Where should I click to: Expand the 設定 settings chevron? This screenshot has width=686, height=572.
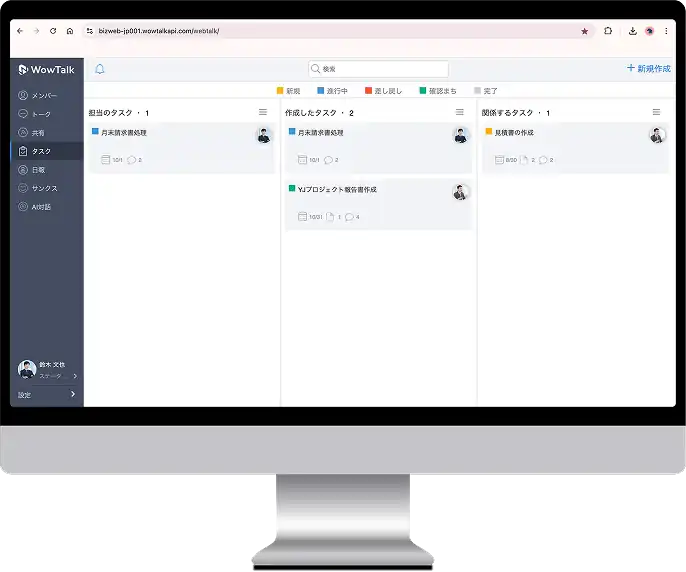tap(73, 394)
